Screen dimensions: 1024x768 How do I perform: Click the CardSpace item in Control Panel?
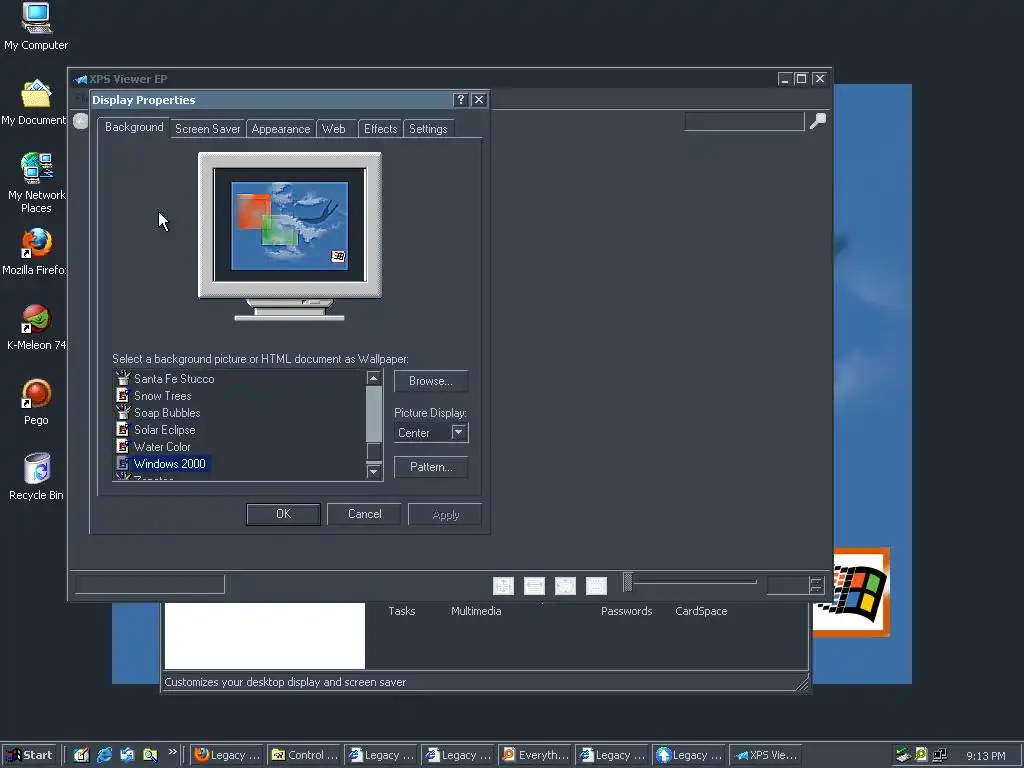701,611
